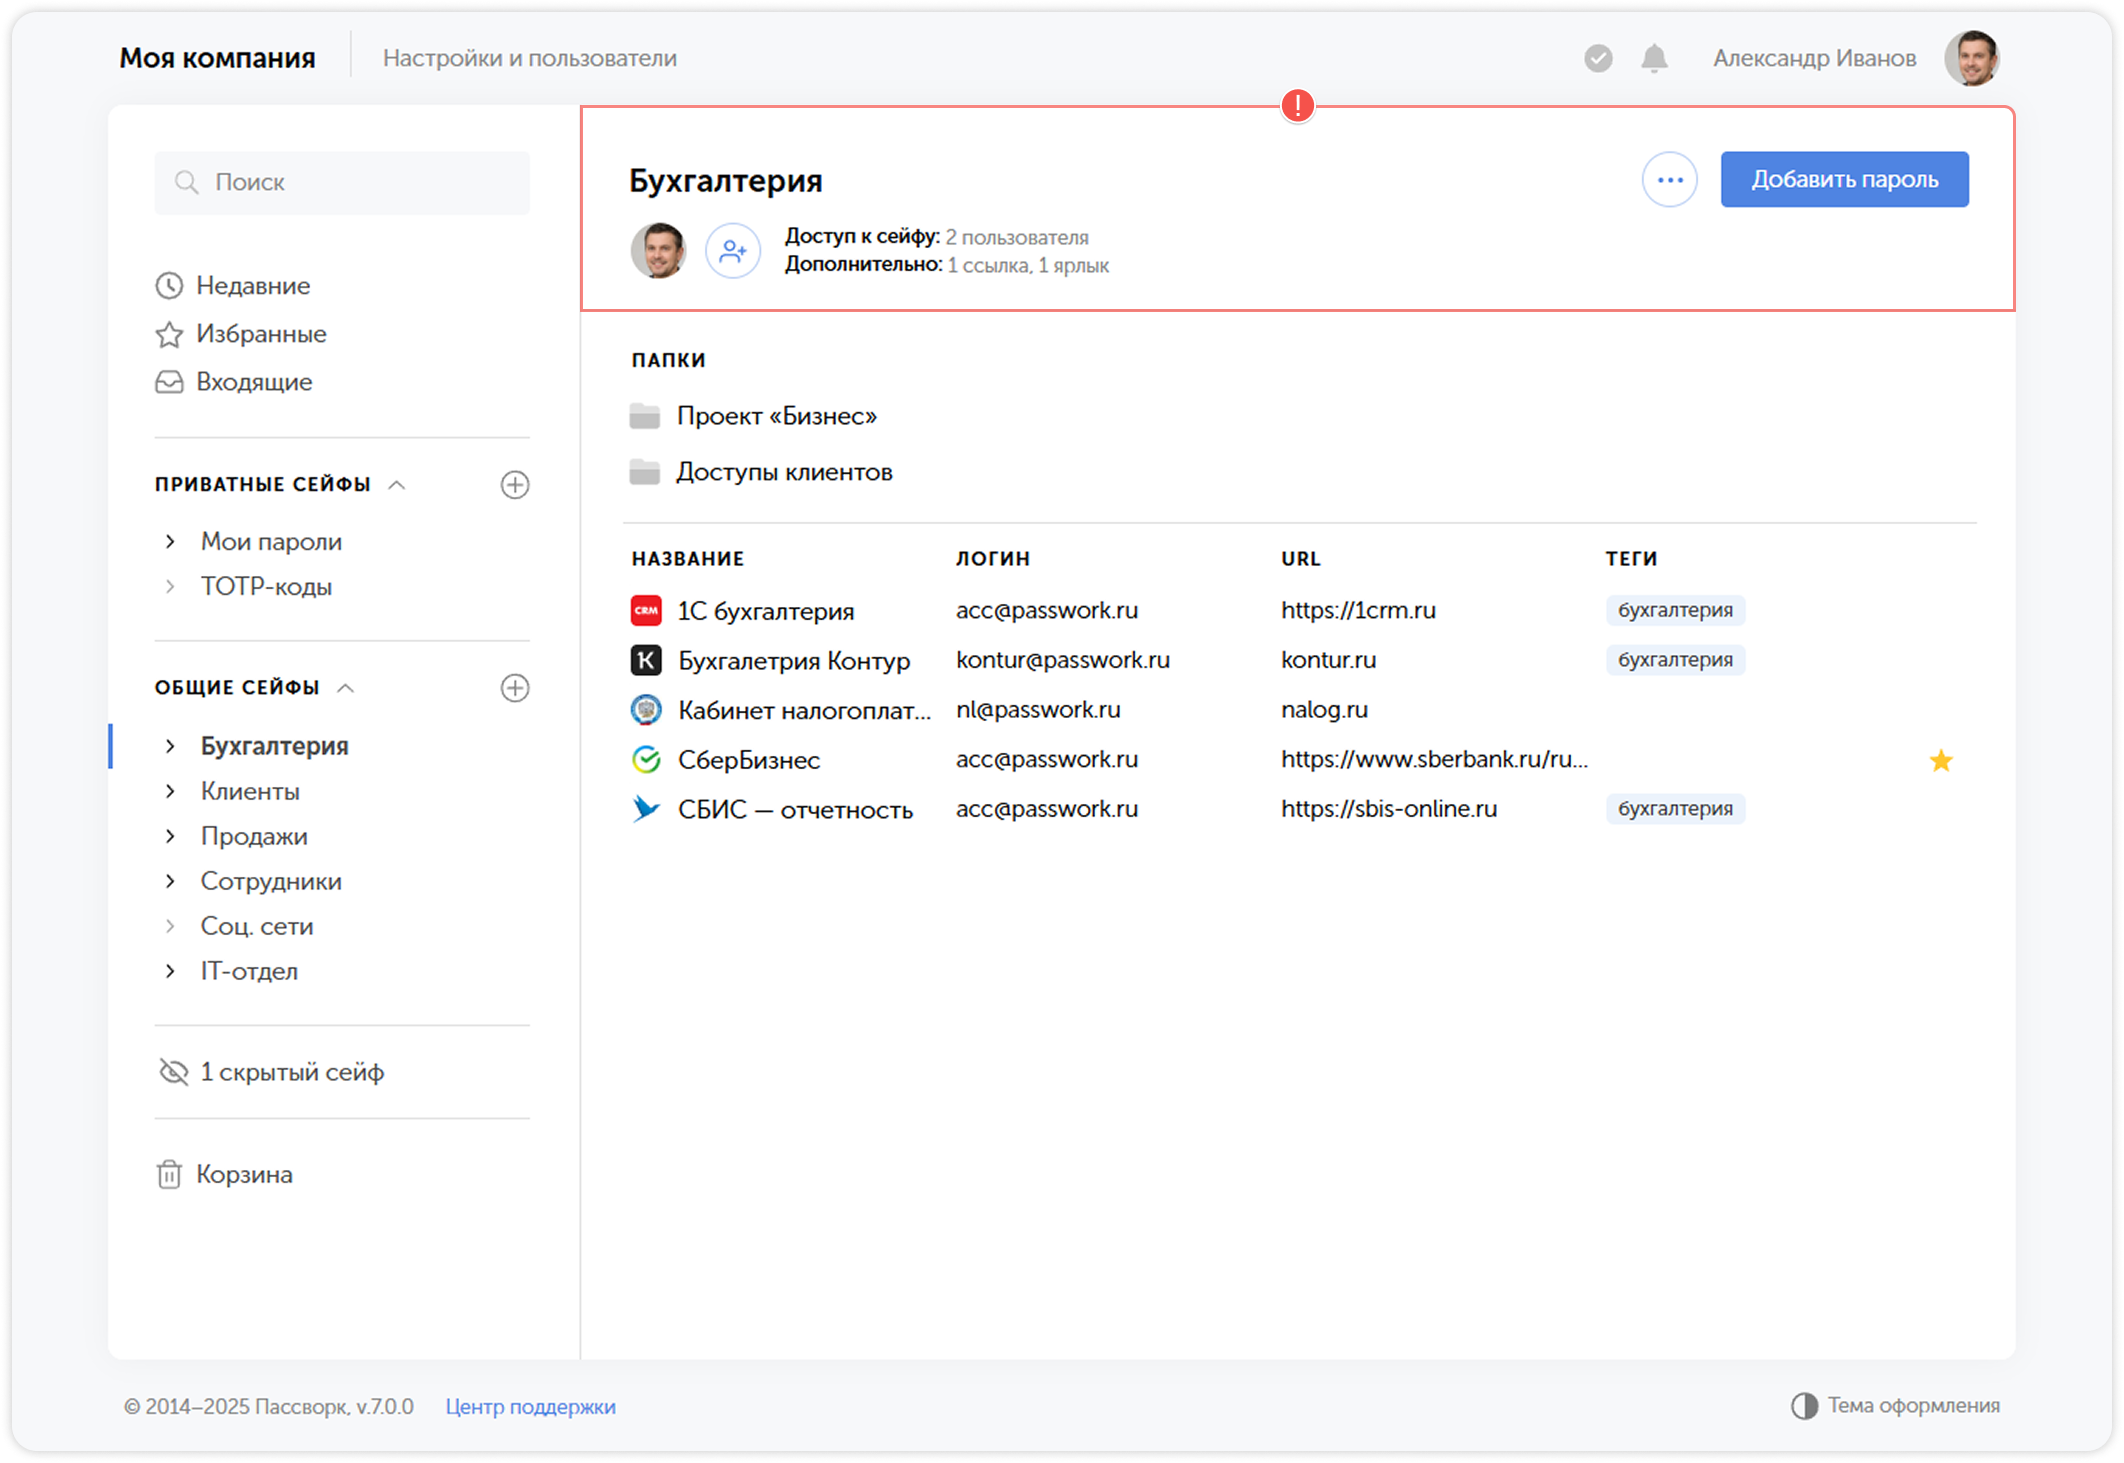Open https://1crm.ru URL
This screenshot has height=1463, width=2124.
[1358, 610]
